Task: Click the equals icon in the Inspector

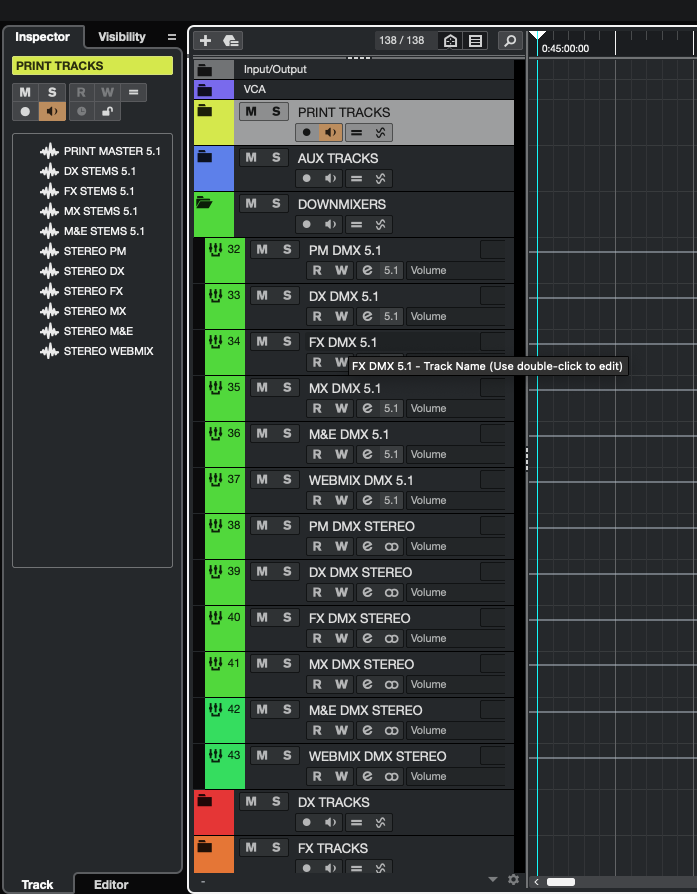Action: 133,92
